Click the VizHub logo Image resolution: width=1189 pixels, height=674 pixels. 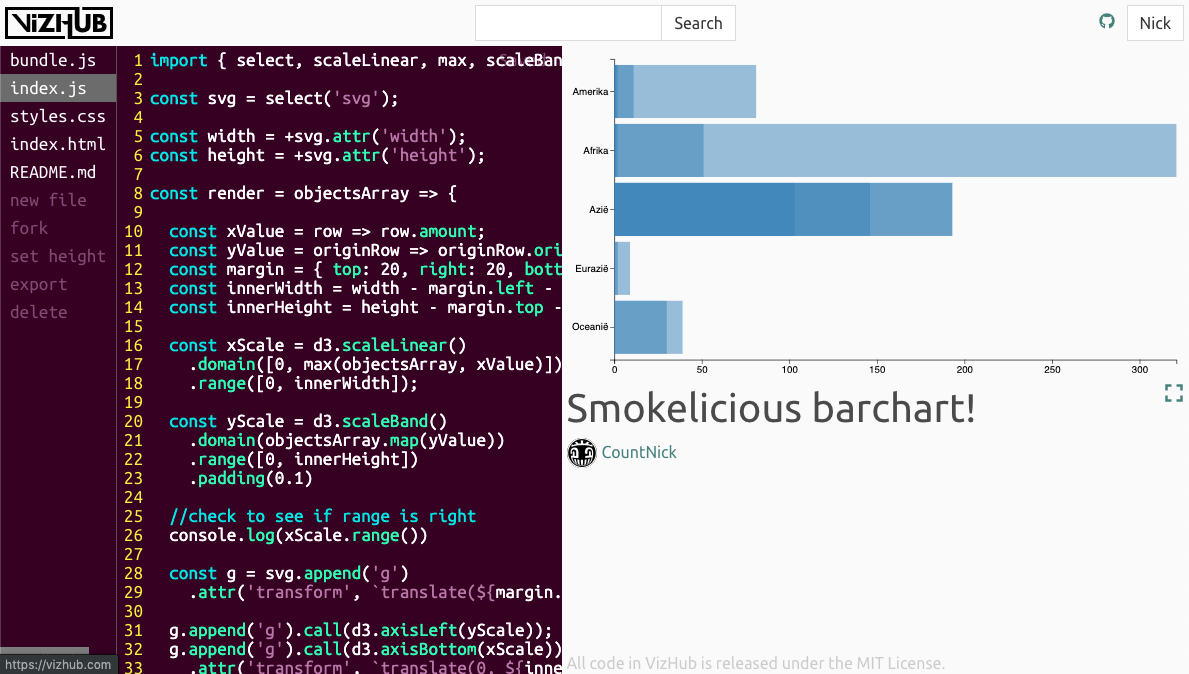coord(59,22)
